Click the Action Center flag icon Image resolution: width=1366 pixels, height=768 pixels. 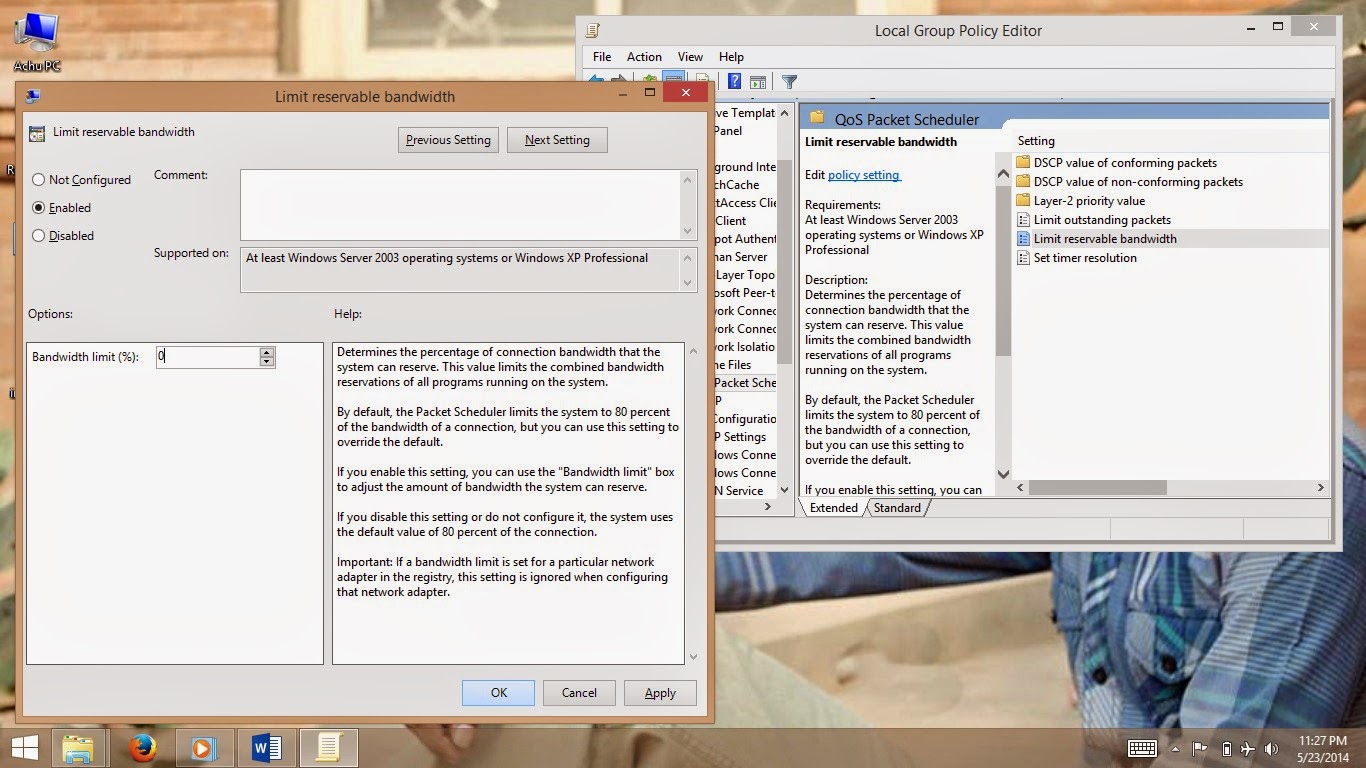click(1200, 749)
